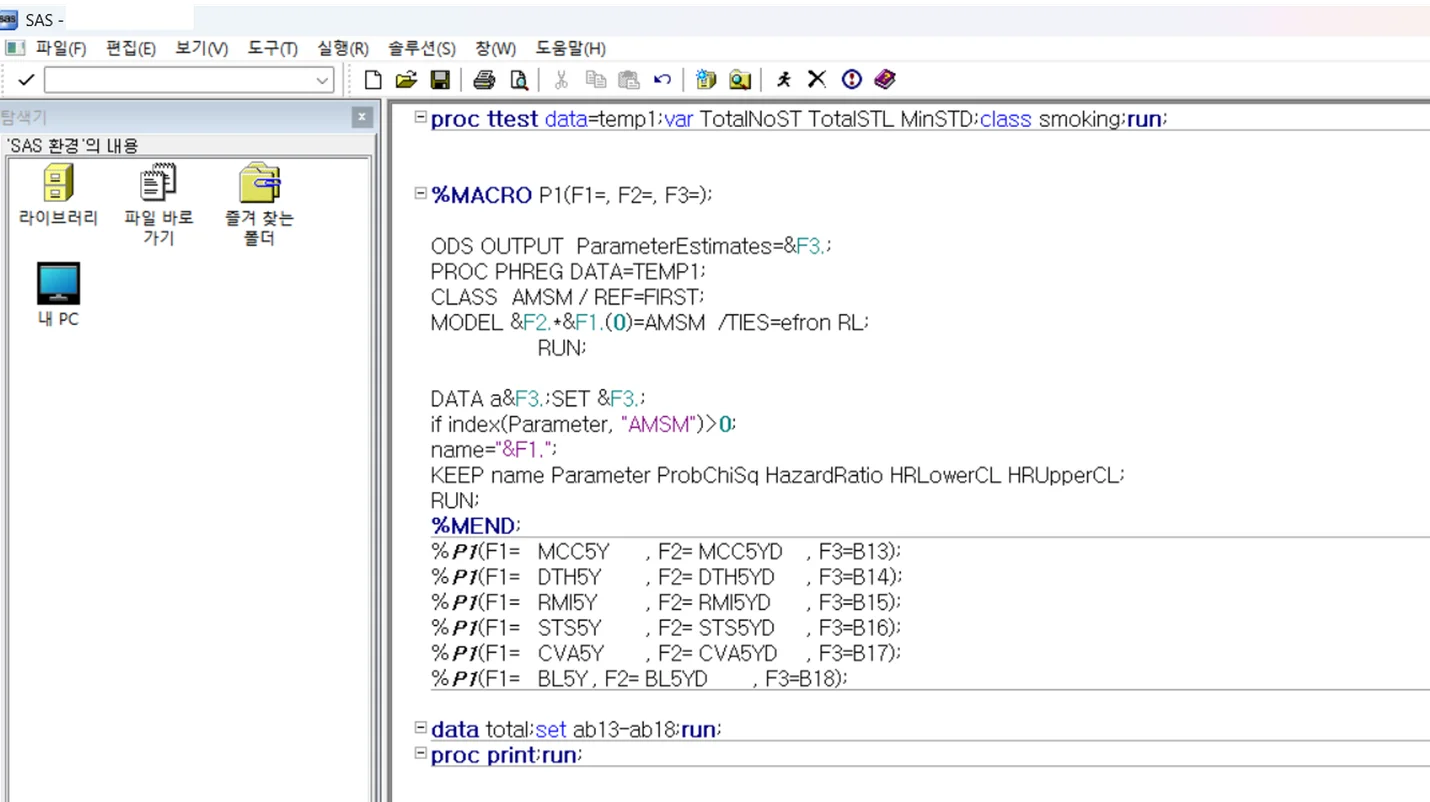Collapse the proc ttest code block
This screenshot has height=802, width=1430.
tap(420, 117)
